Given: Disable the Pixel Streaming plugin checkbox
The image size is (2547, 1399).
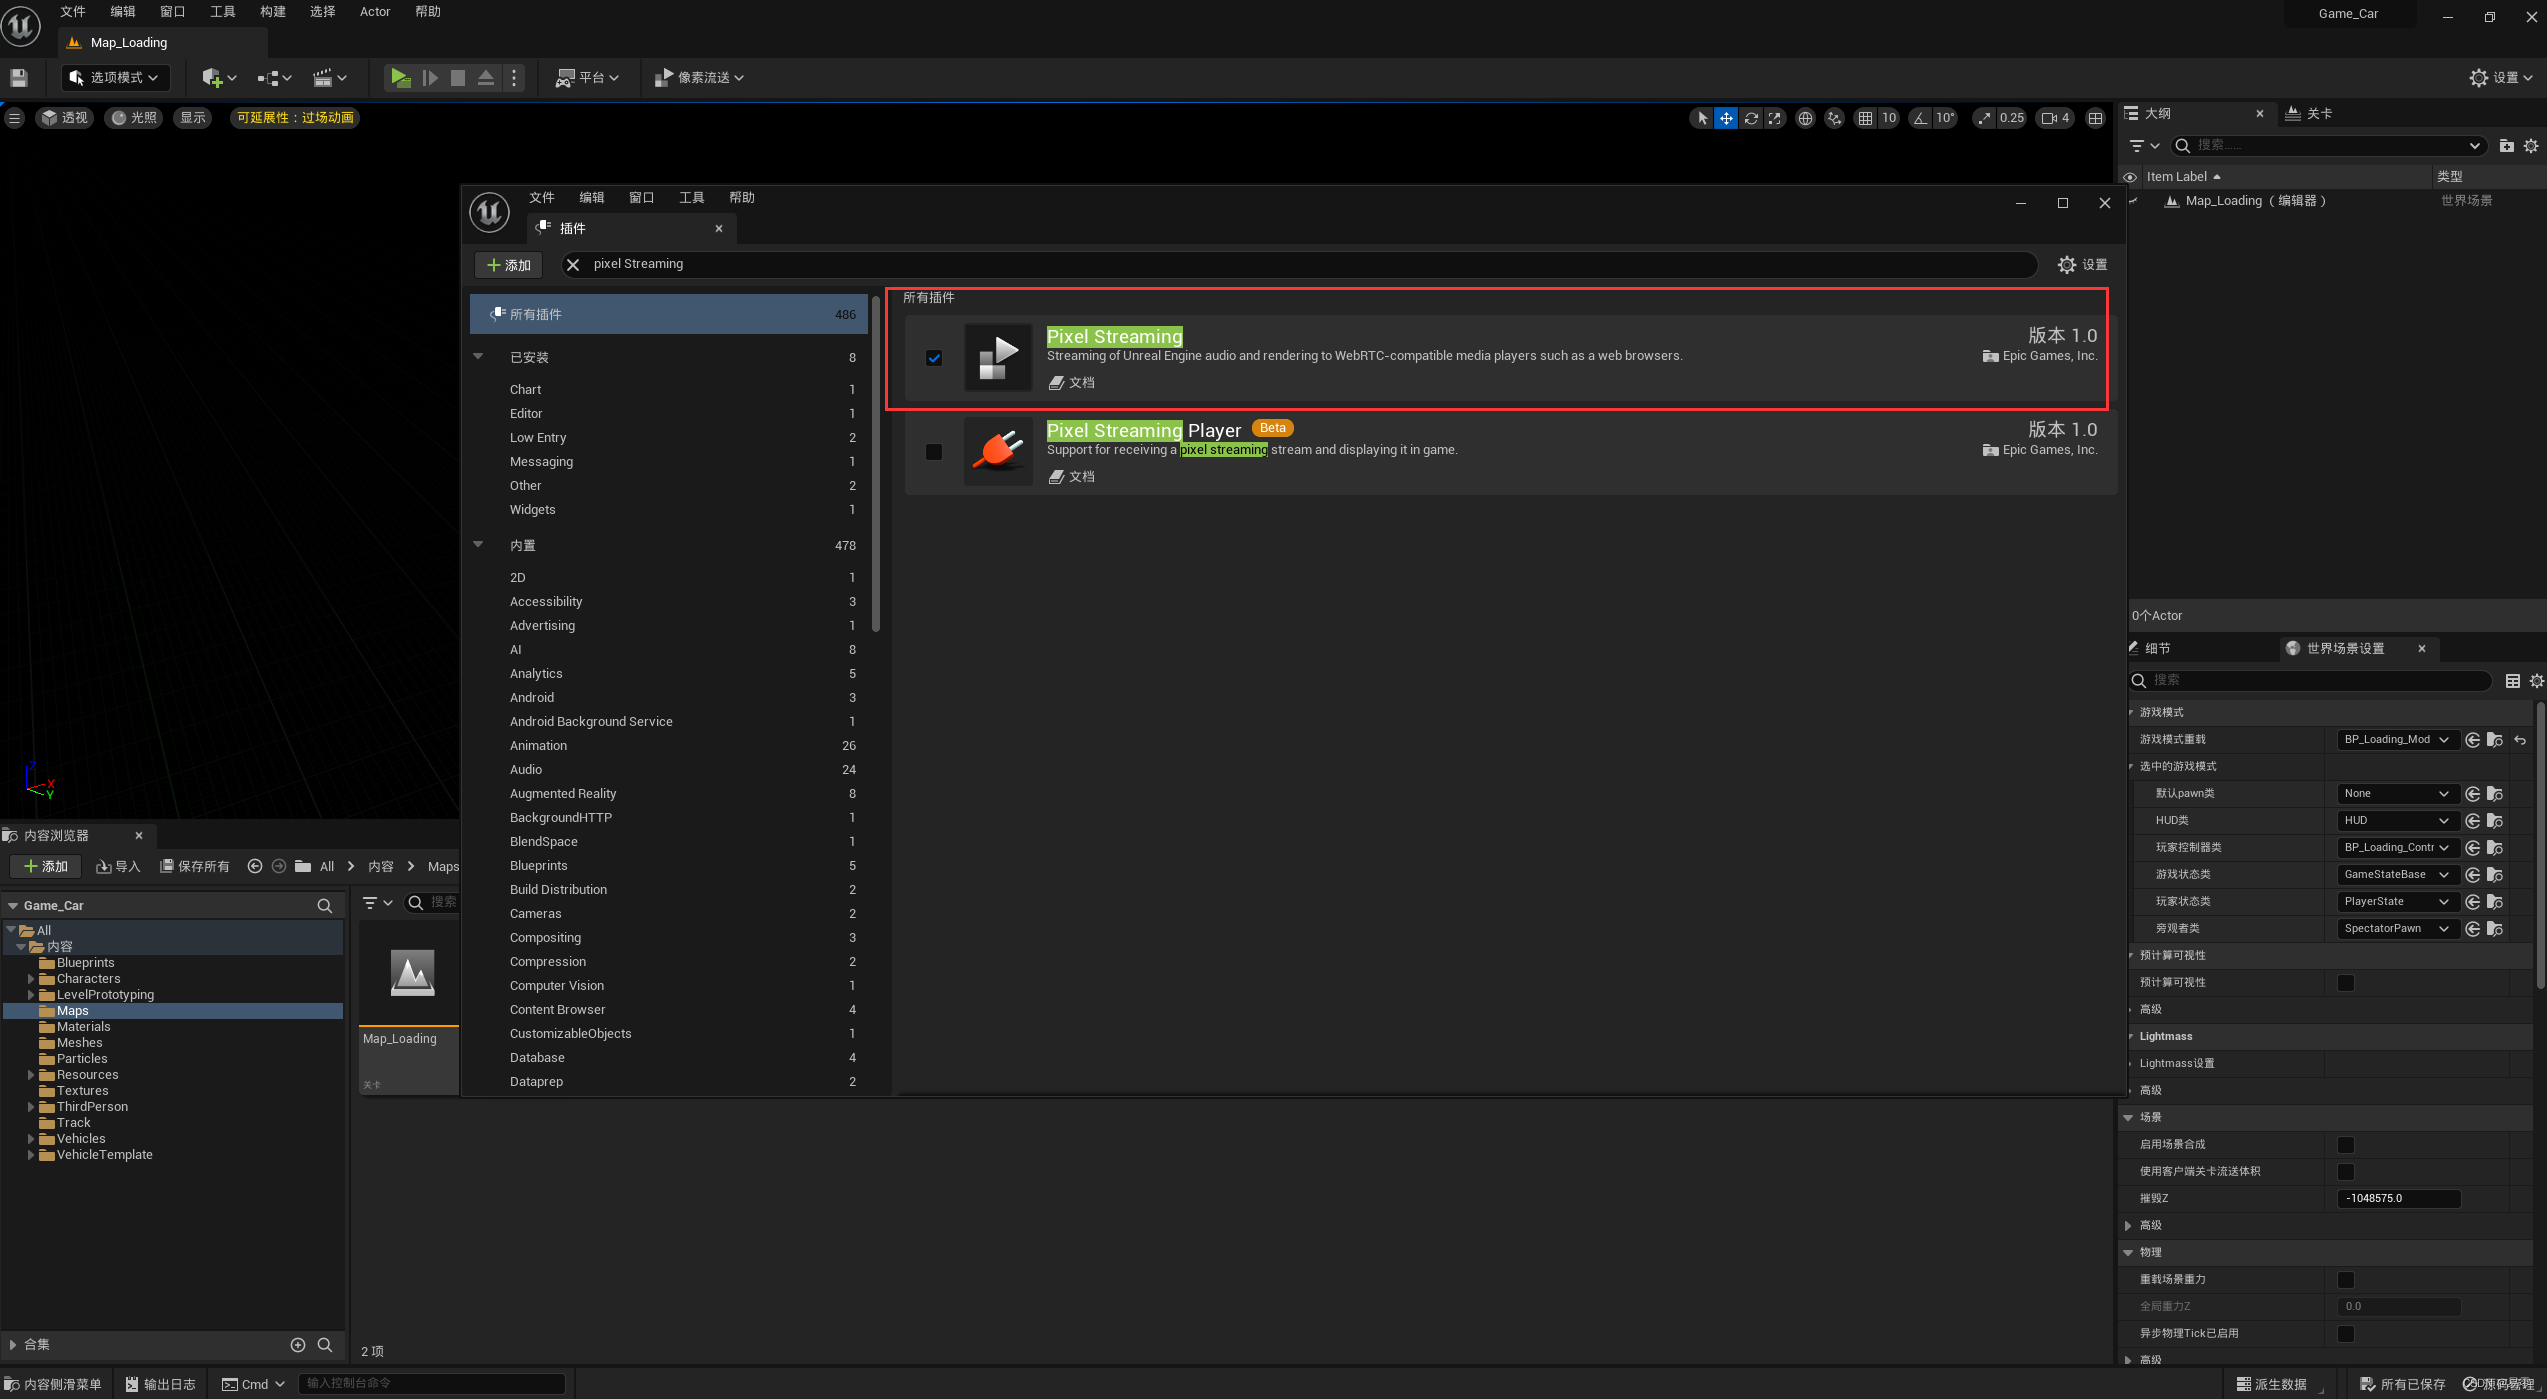Looking at the screenshot, I should (x=934, y=358).
